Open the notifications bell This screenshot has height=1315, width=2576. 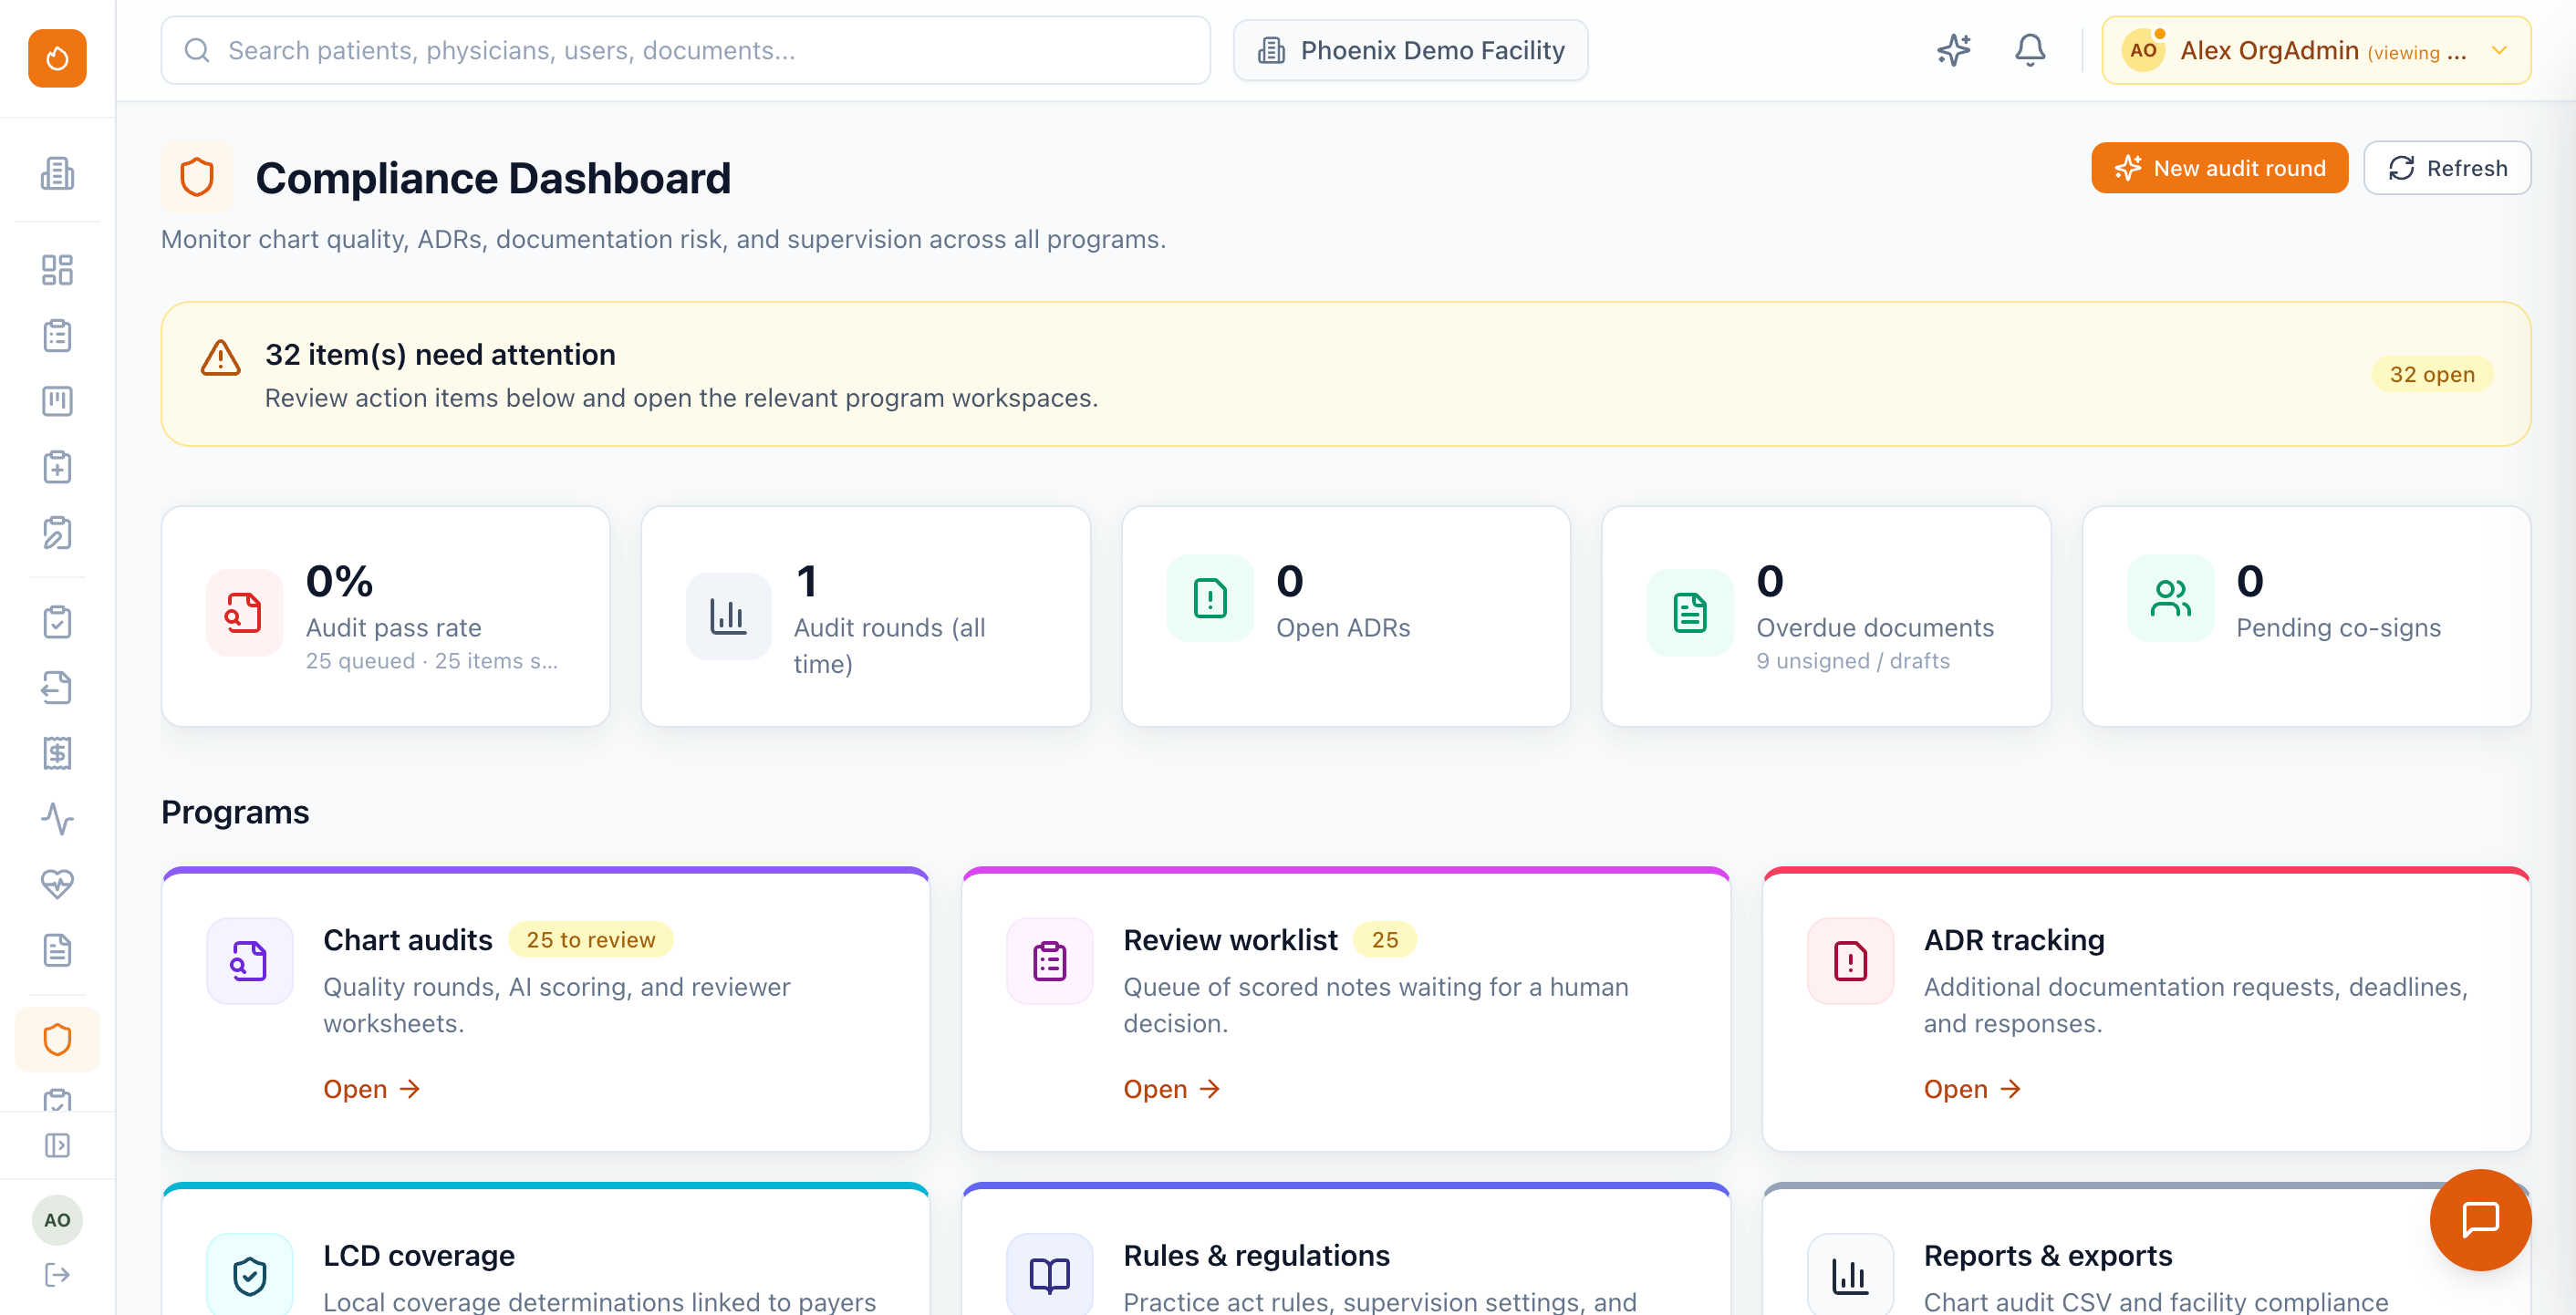[2029, 50]
